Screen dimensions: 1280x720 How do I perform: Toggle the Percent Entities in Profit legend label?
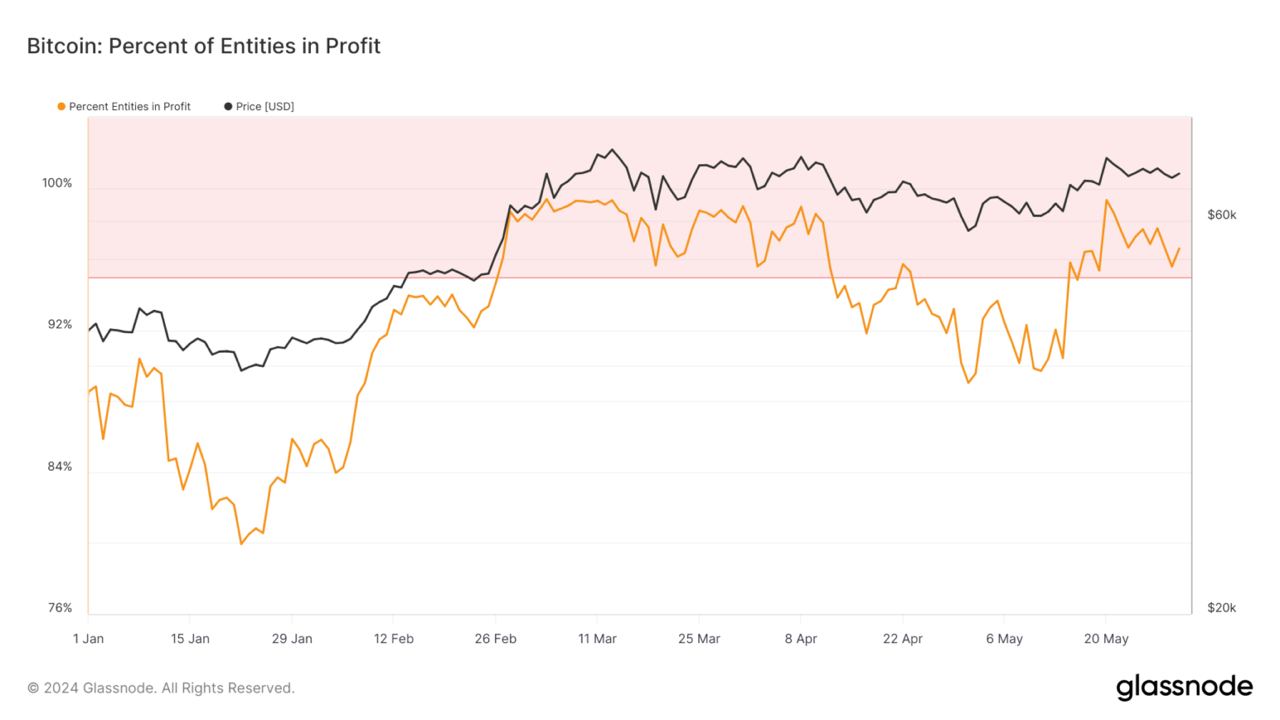(x=130, y=106)
